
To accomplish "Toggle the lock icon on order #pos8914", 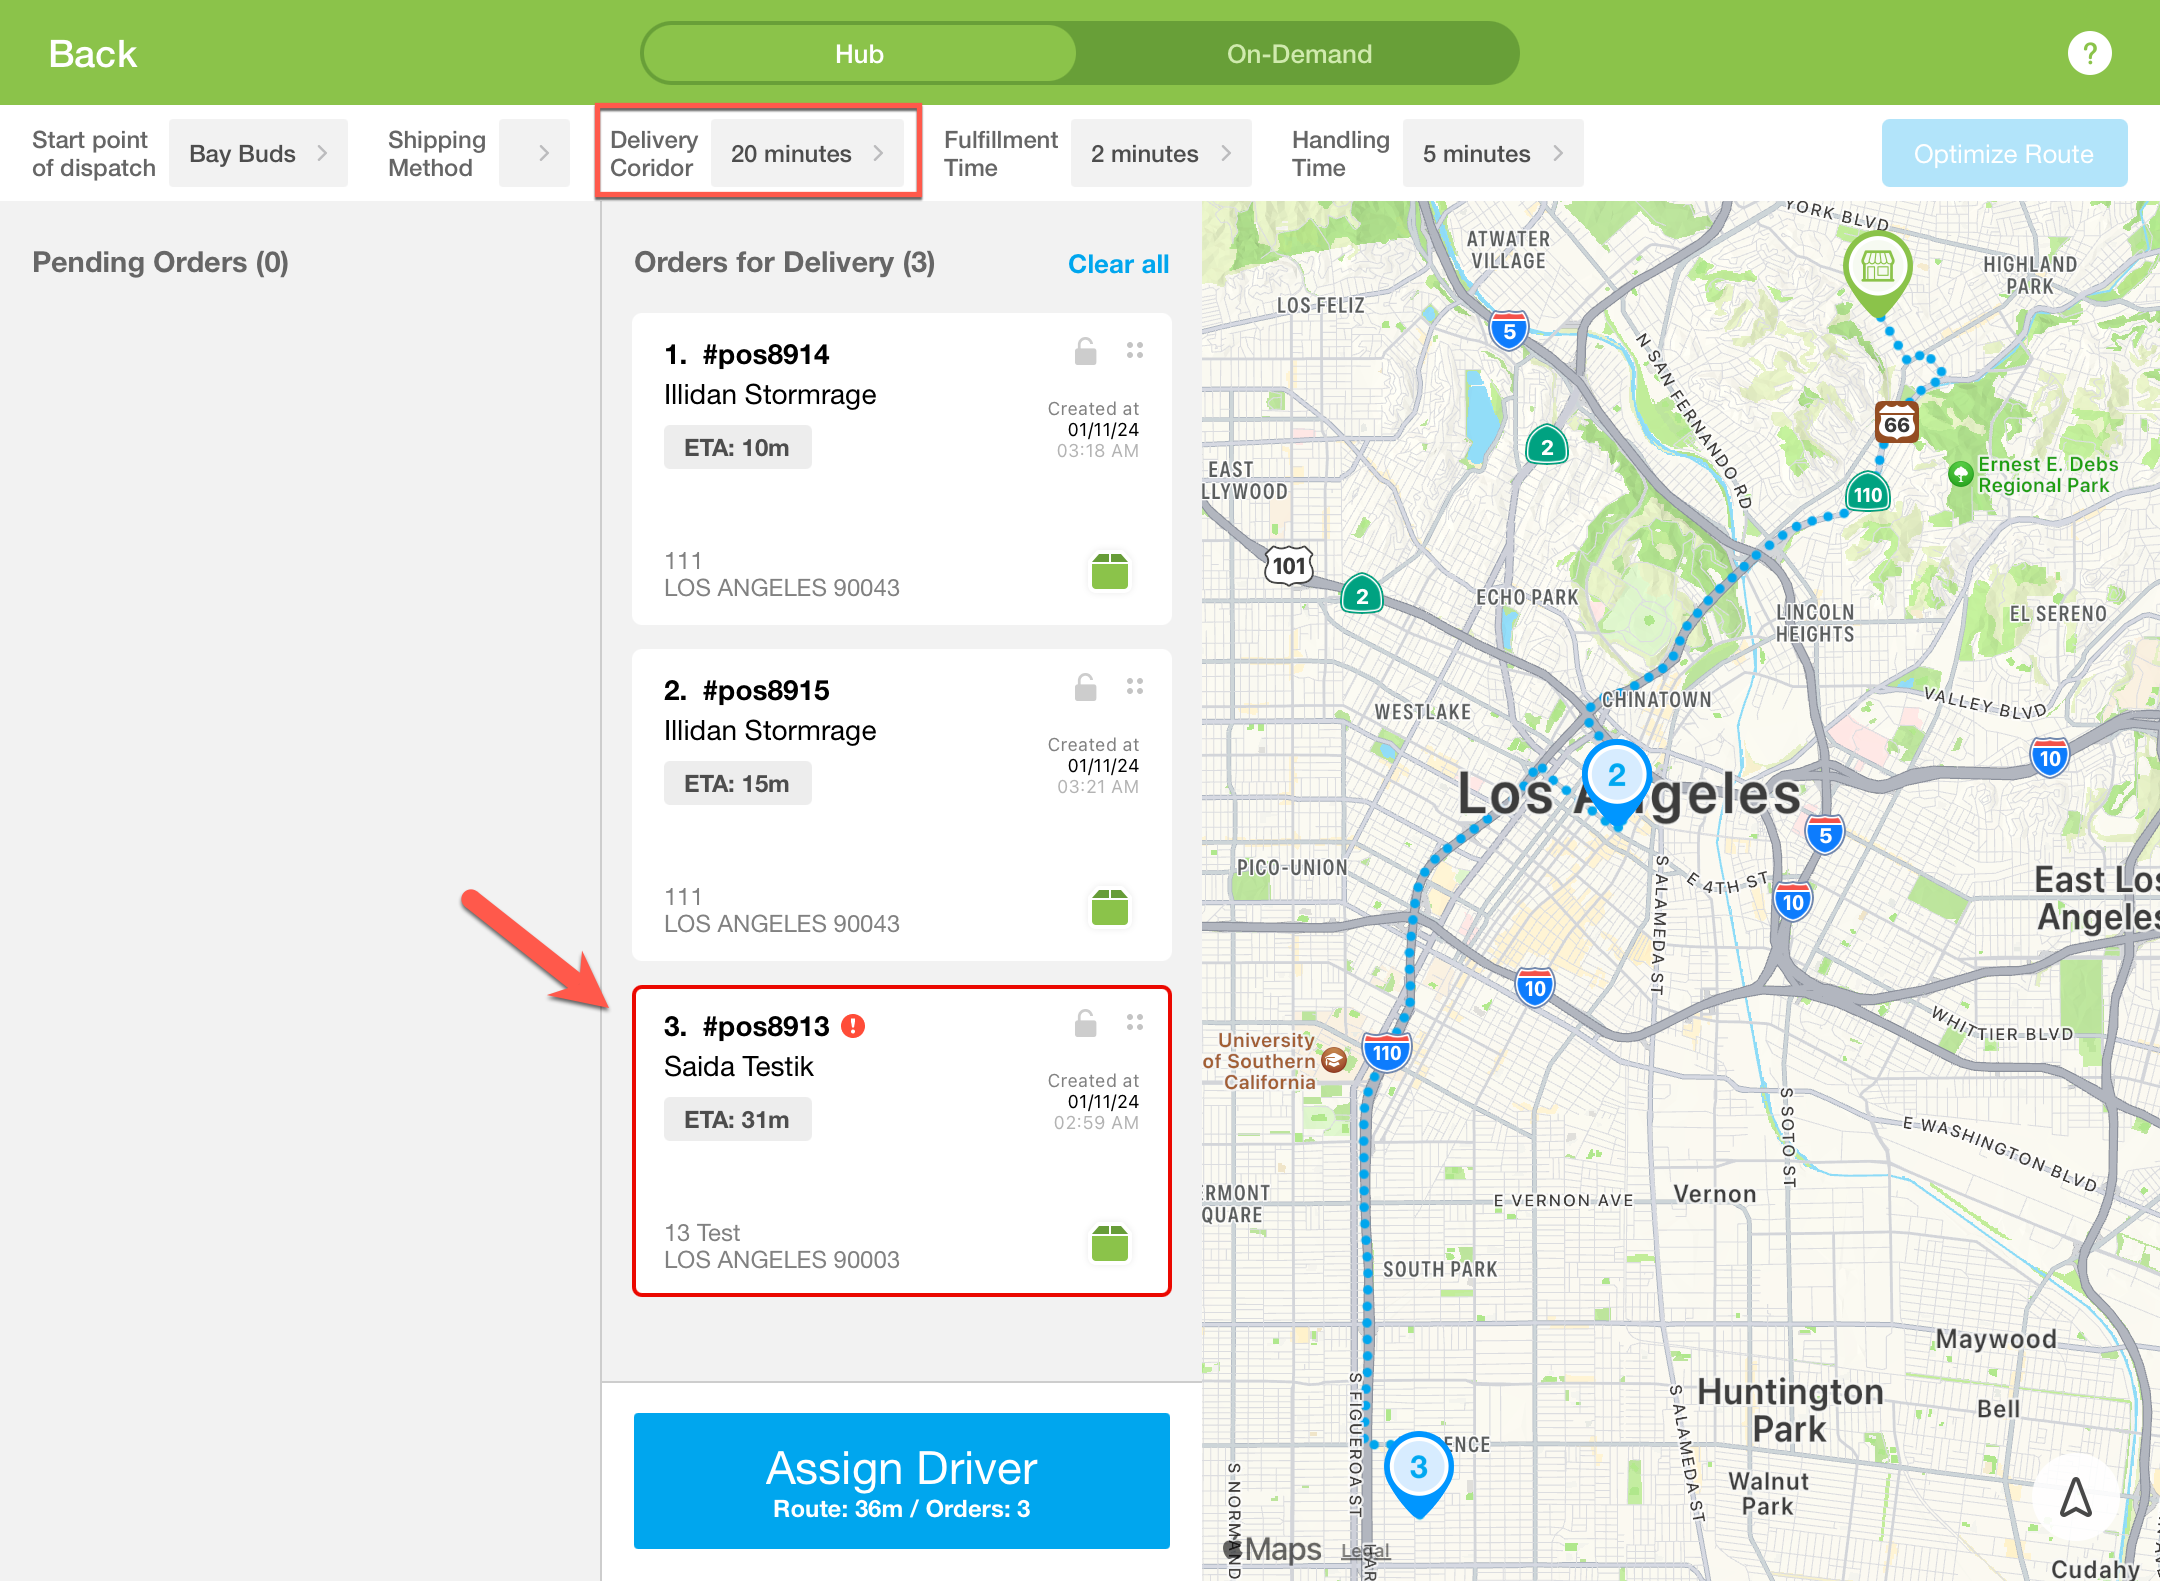I will coord(1085,351).
